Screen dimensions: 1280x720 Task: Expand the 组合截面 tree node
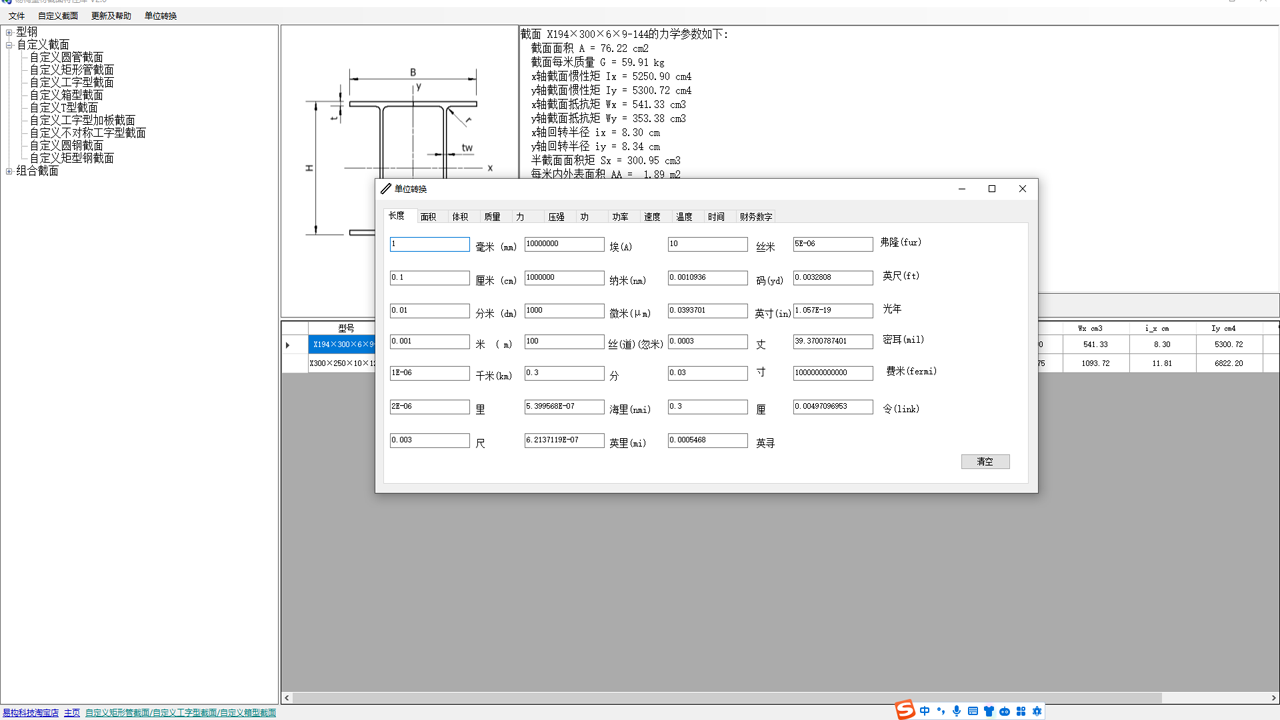[x=9, y=171]
